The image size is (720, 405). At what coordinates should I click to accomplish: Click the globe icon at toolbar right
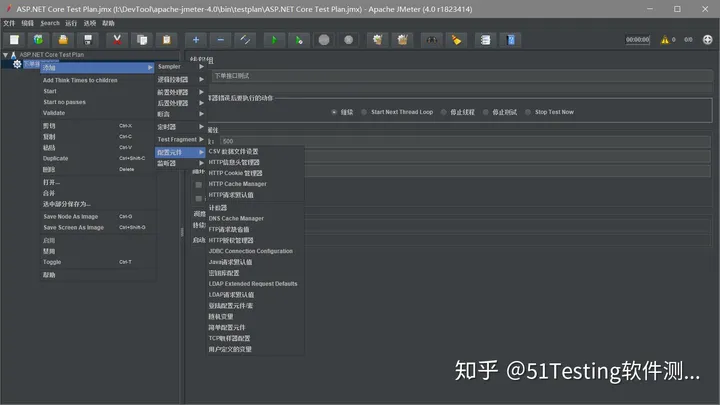pyautogui.click(x=708, y=40)
